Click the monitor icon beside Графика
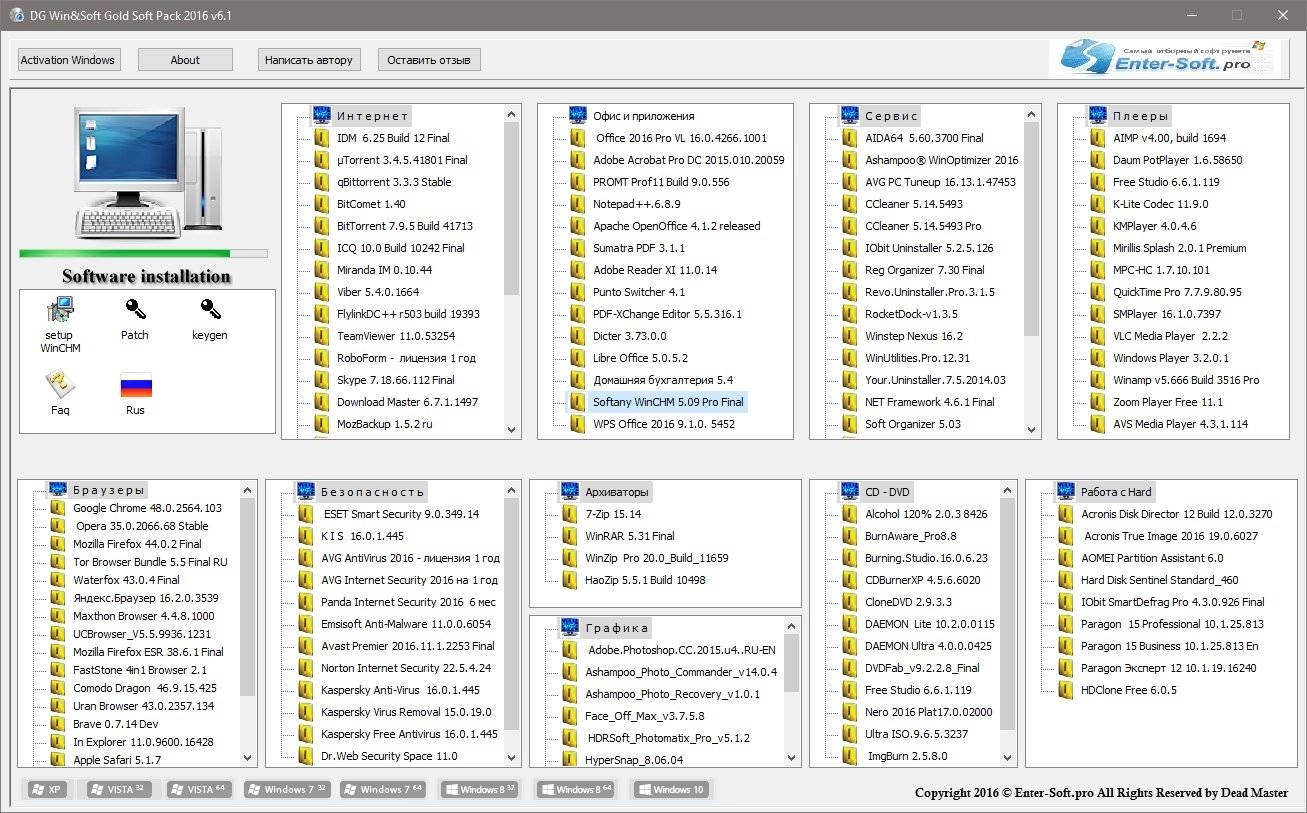 [570, 627]
